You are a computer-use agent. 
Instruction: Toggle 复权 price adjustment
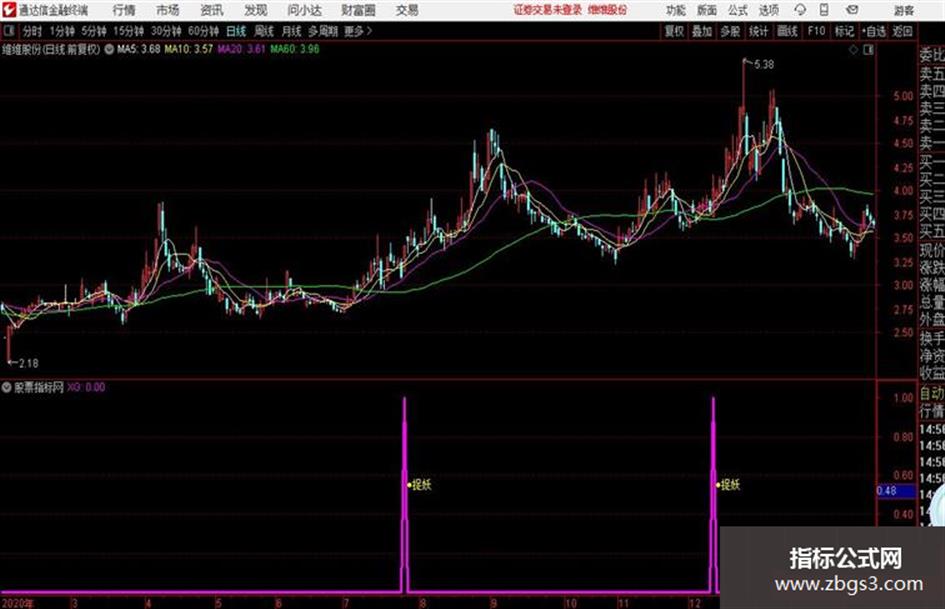pyautogui.click(x=674, y=31)
